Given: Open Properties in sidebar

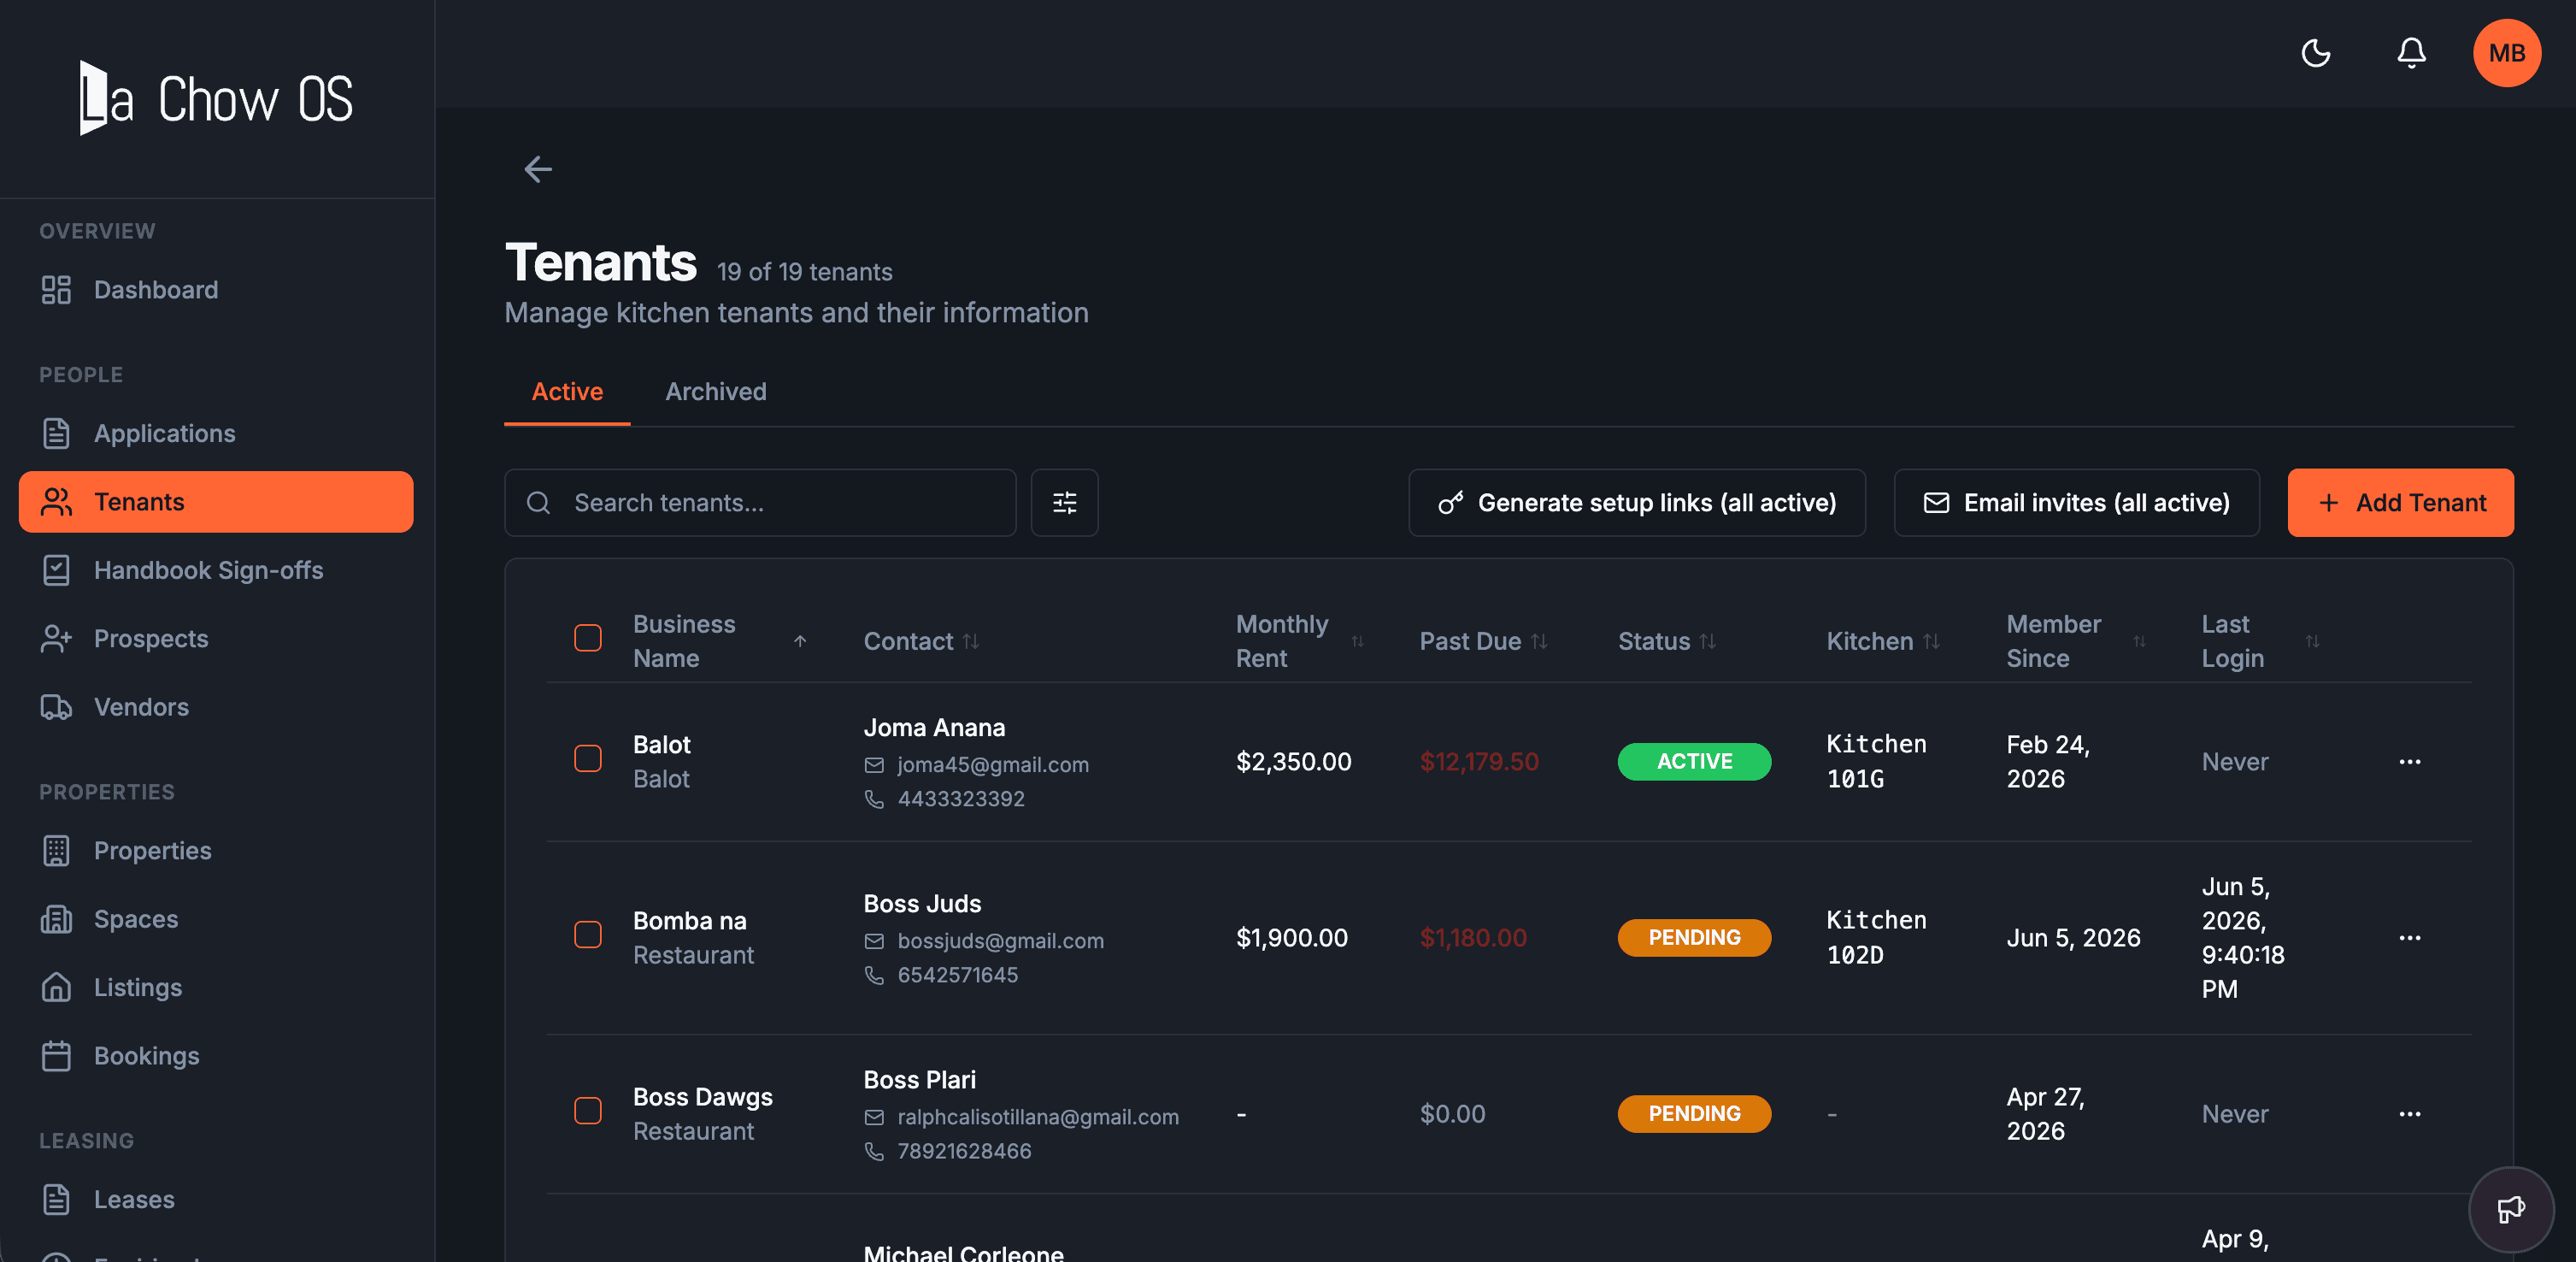Looking at the screenshot, I should tap(216, 851).
